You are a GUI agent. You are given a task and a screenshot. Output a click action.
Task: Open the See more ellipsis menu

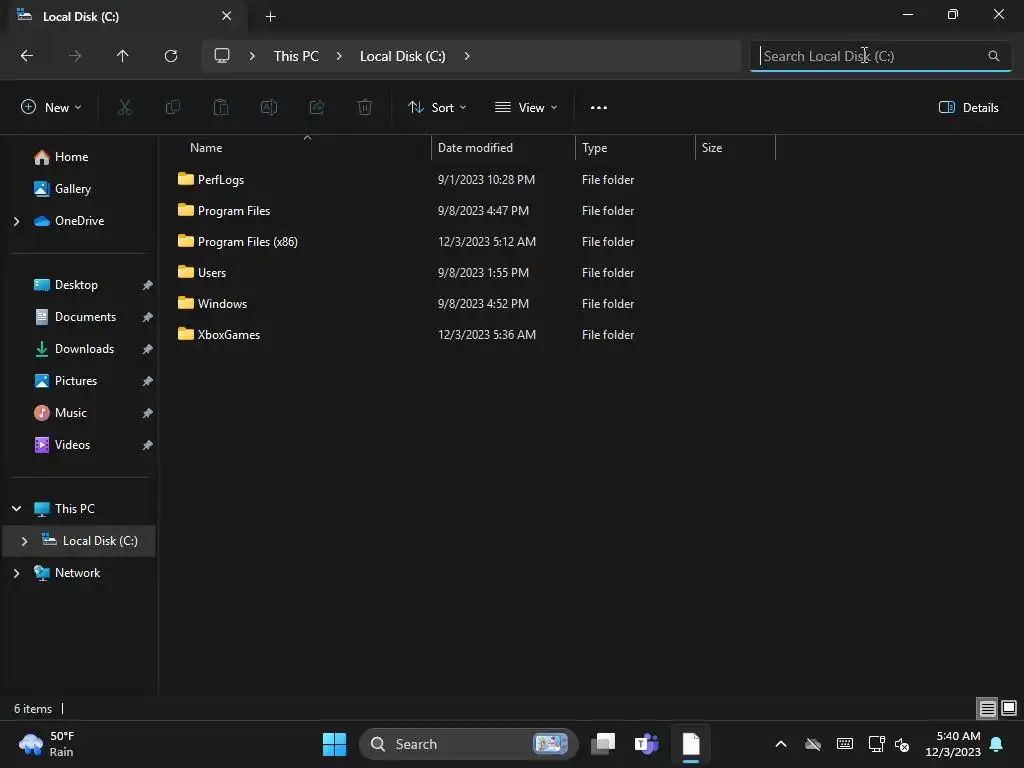click(x=599, y=108)
